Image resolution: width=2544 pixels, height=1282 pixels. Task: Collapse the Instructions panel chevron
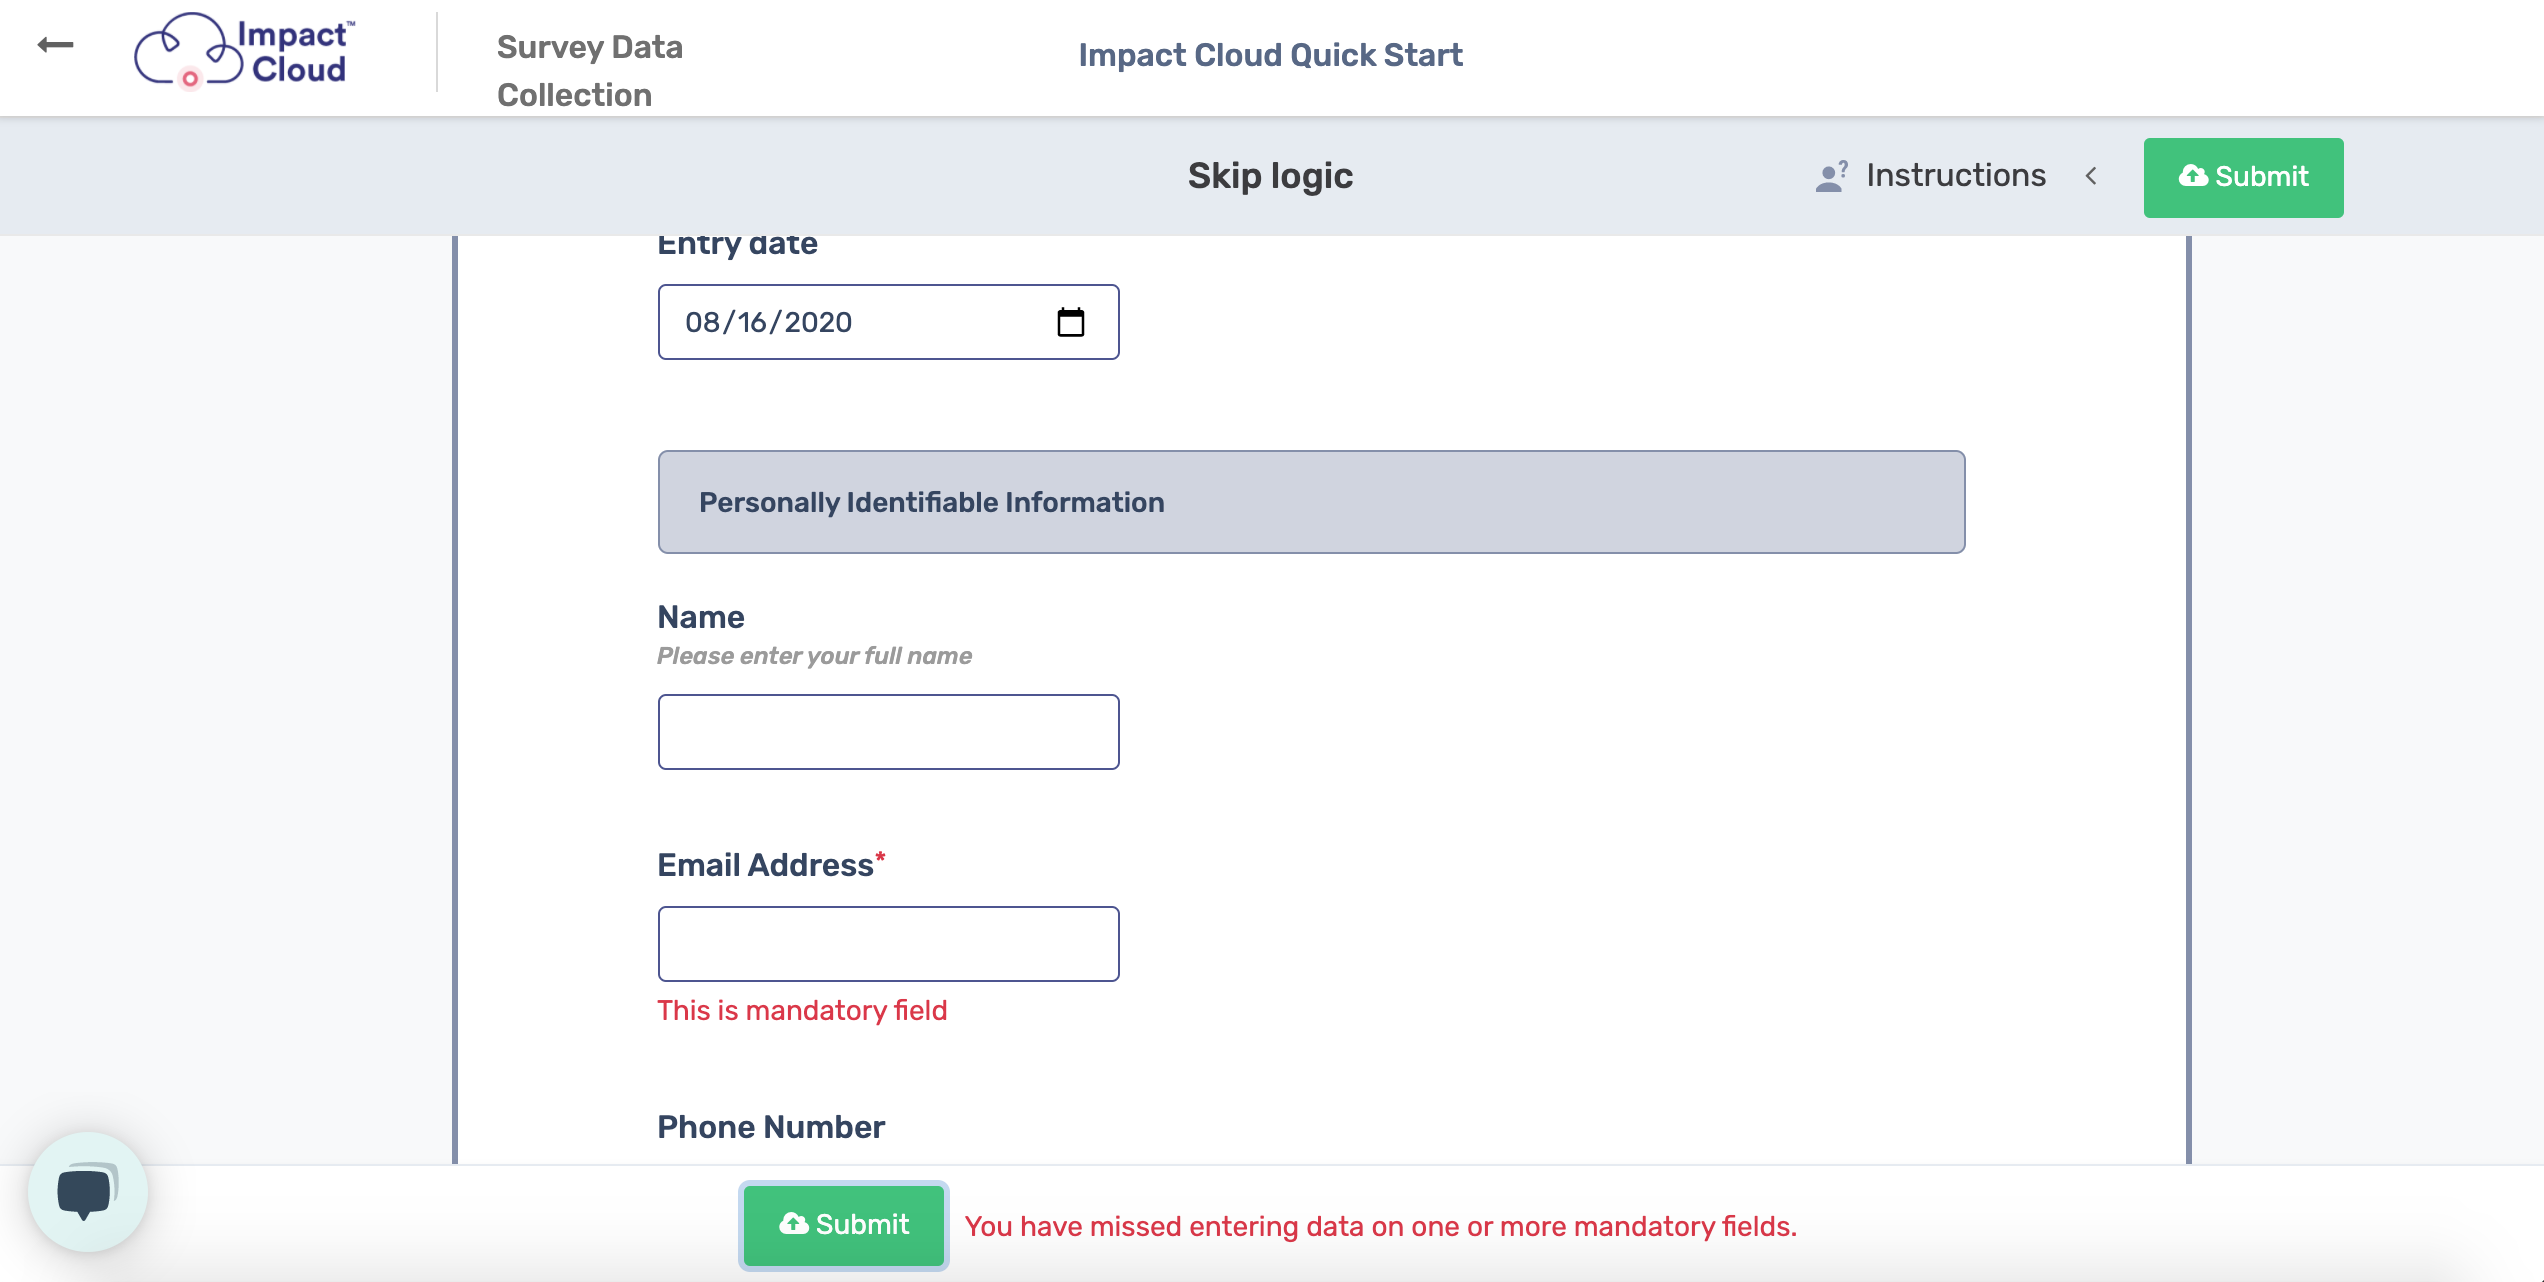pyautogui.click(x=2091, y=176)
